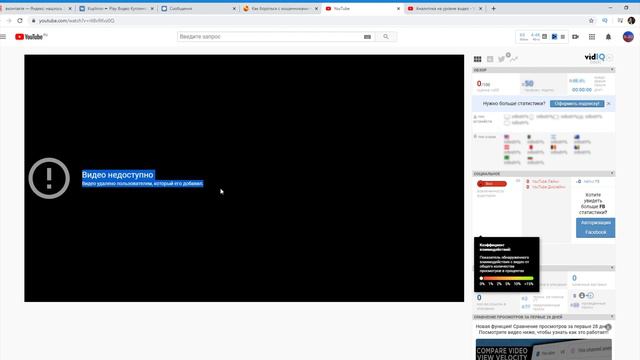Close the active YouTube tab

(x=398, y=9)
